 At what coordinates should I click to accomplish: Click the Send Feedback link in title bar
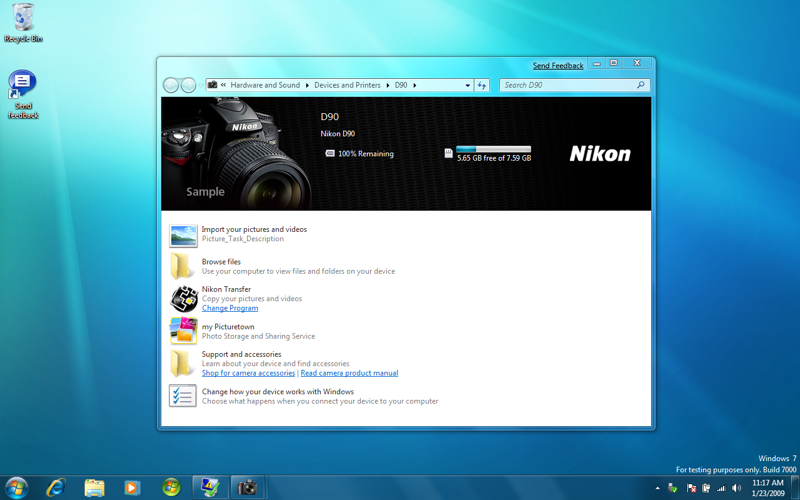coord(558,65)
